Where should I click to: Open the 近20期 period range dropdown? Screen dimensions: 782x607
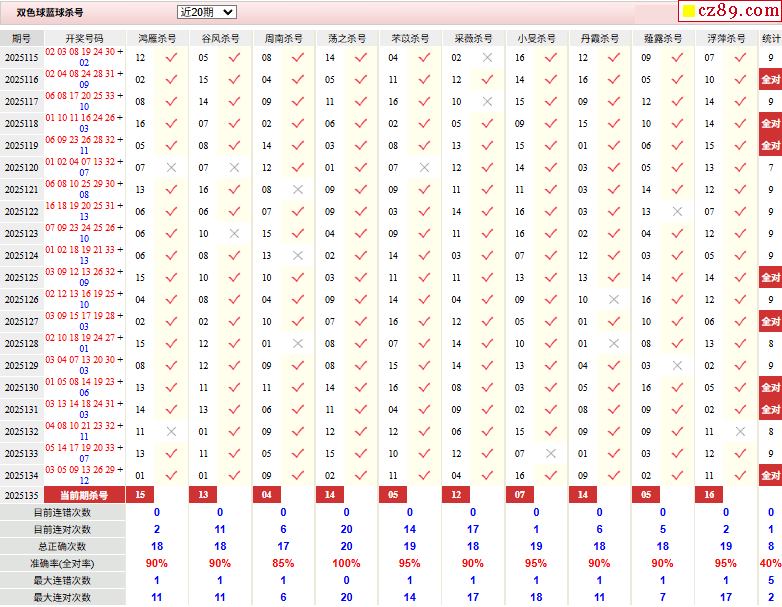point(206,12)
